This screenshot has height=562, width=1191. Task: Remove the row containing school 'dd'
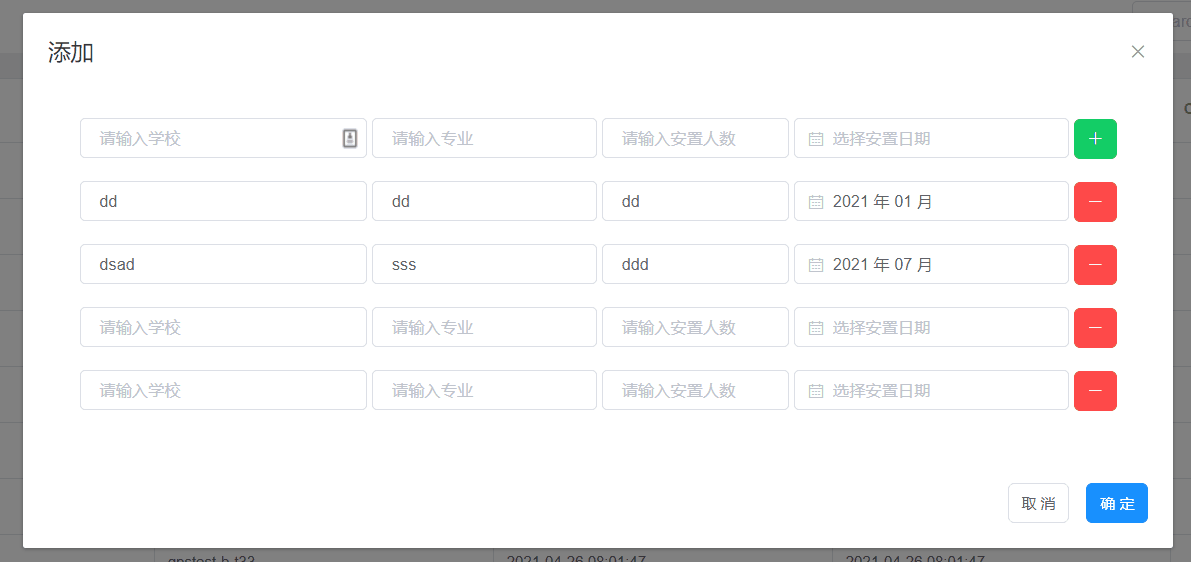(1095, 202)
